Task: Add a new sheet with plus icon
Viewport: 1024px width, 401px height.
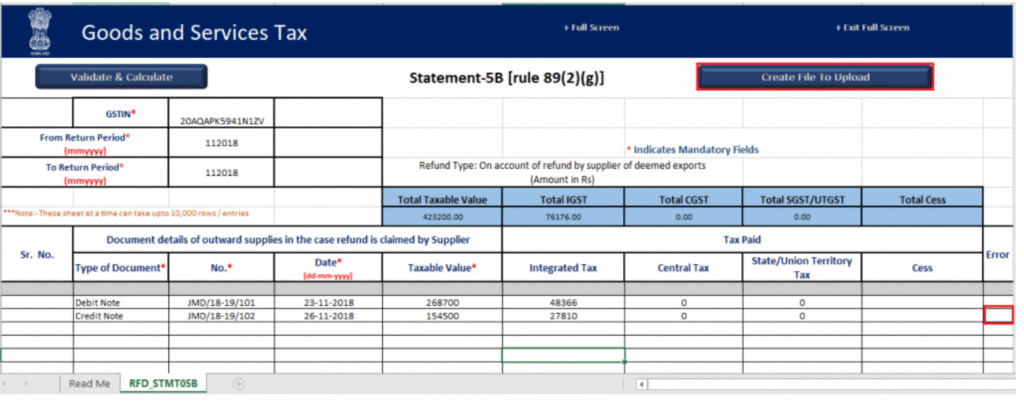Action: tap(238, 384)
